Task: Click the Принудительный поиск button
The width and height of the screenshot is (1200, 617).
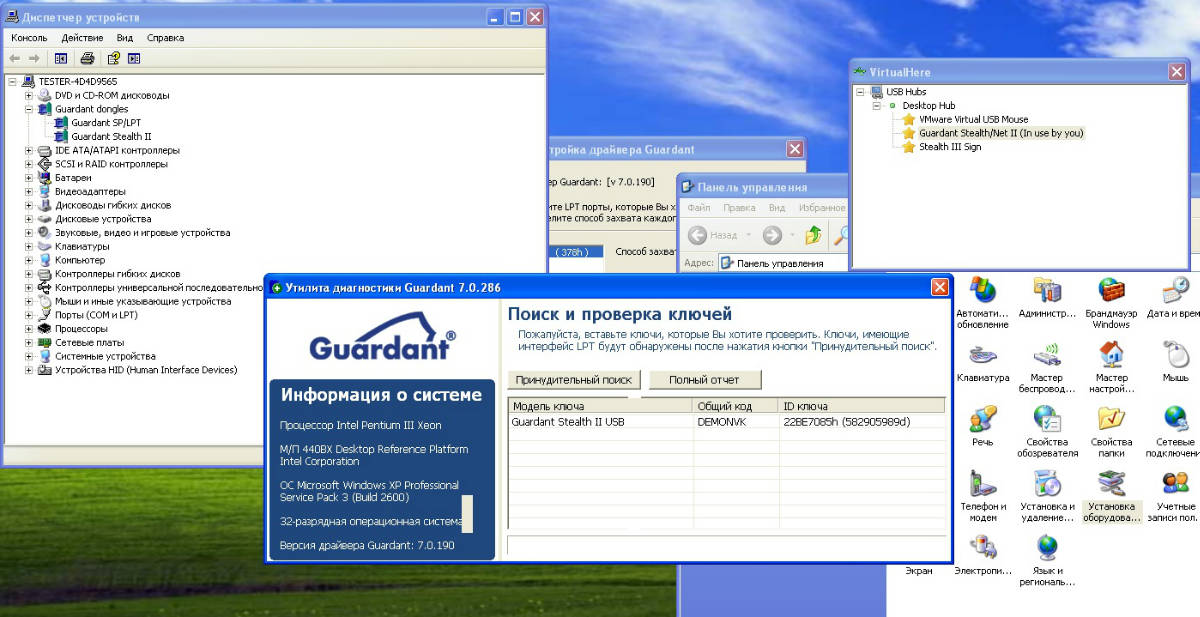Action: pyautogui.click(x=574, y=380)
